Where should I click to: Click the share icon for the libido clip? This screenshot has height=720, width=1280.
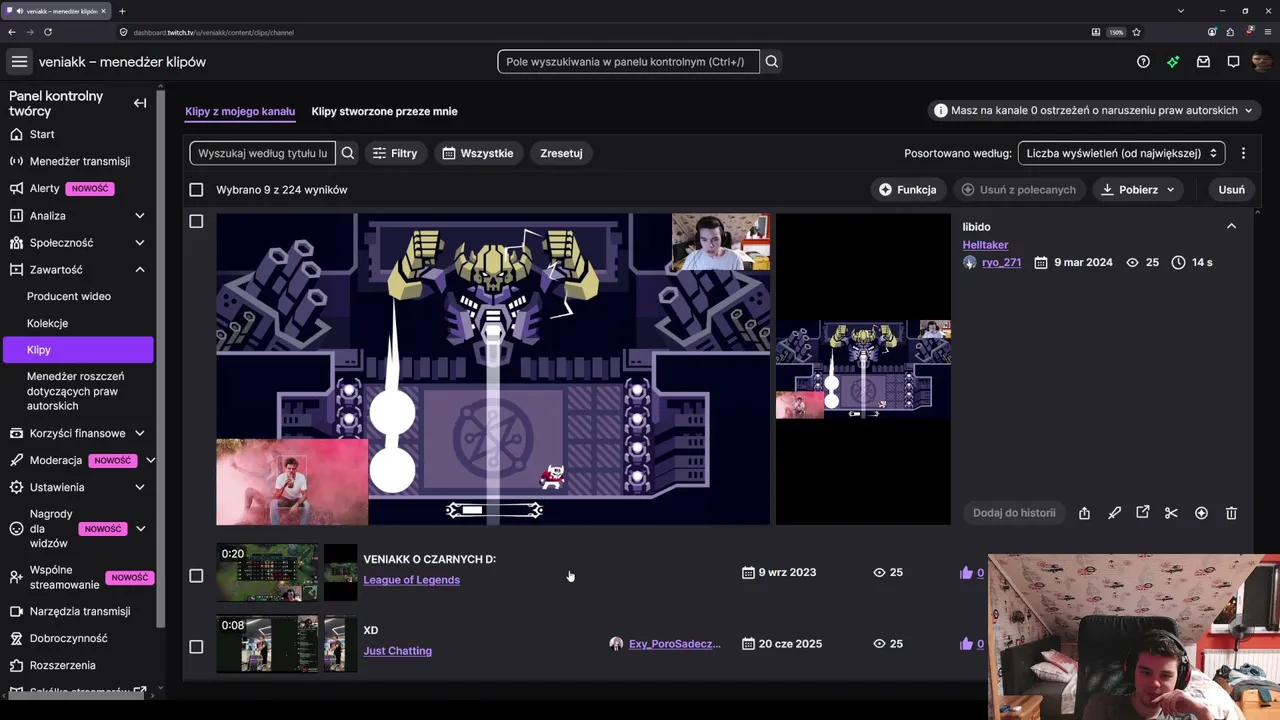1084,513
